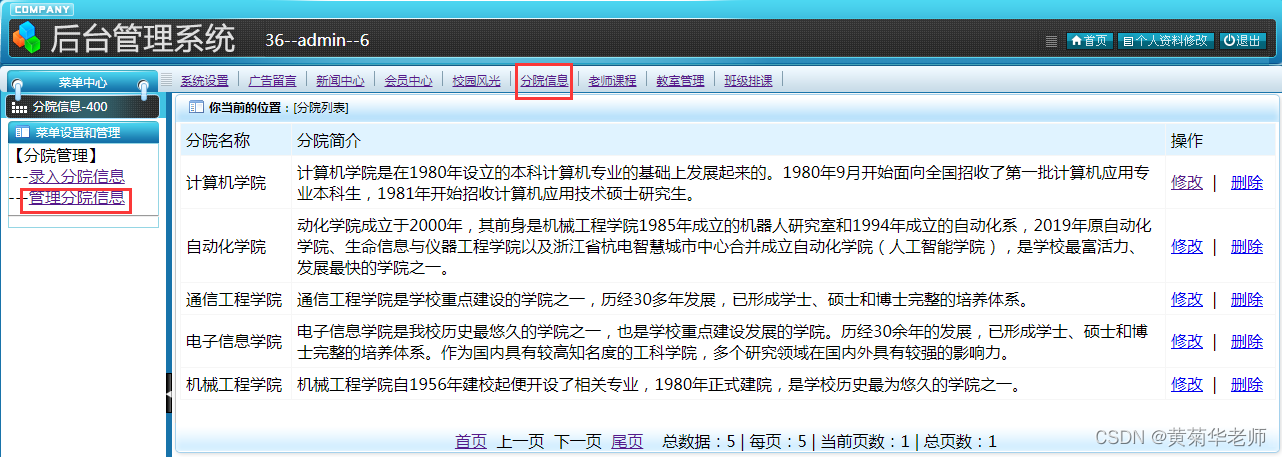Click 修改 for 电子信息学院 row

click(x=1187, y=341)
